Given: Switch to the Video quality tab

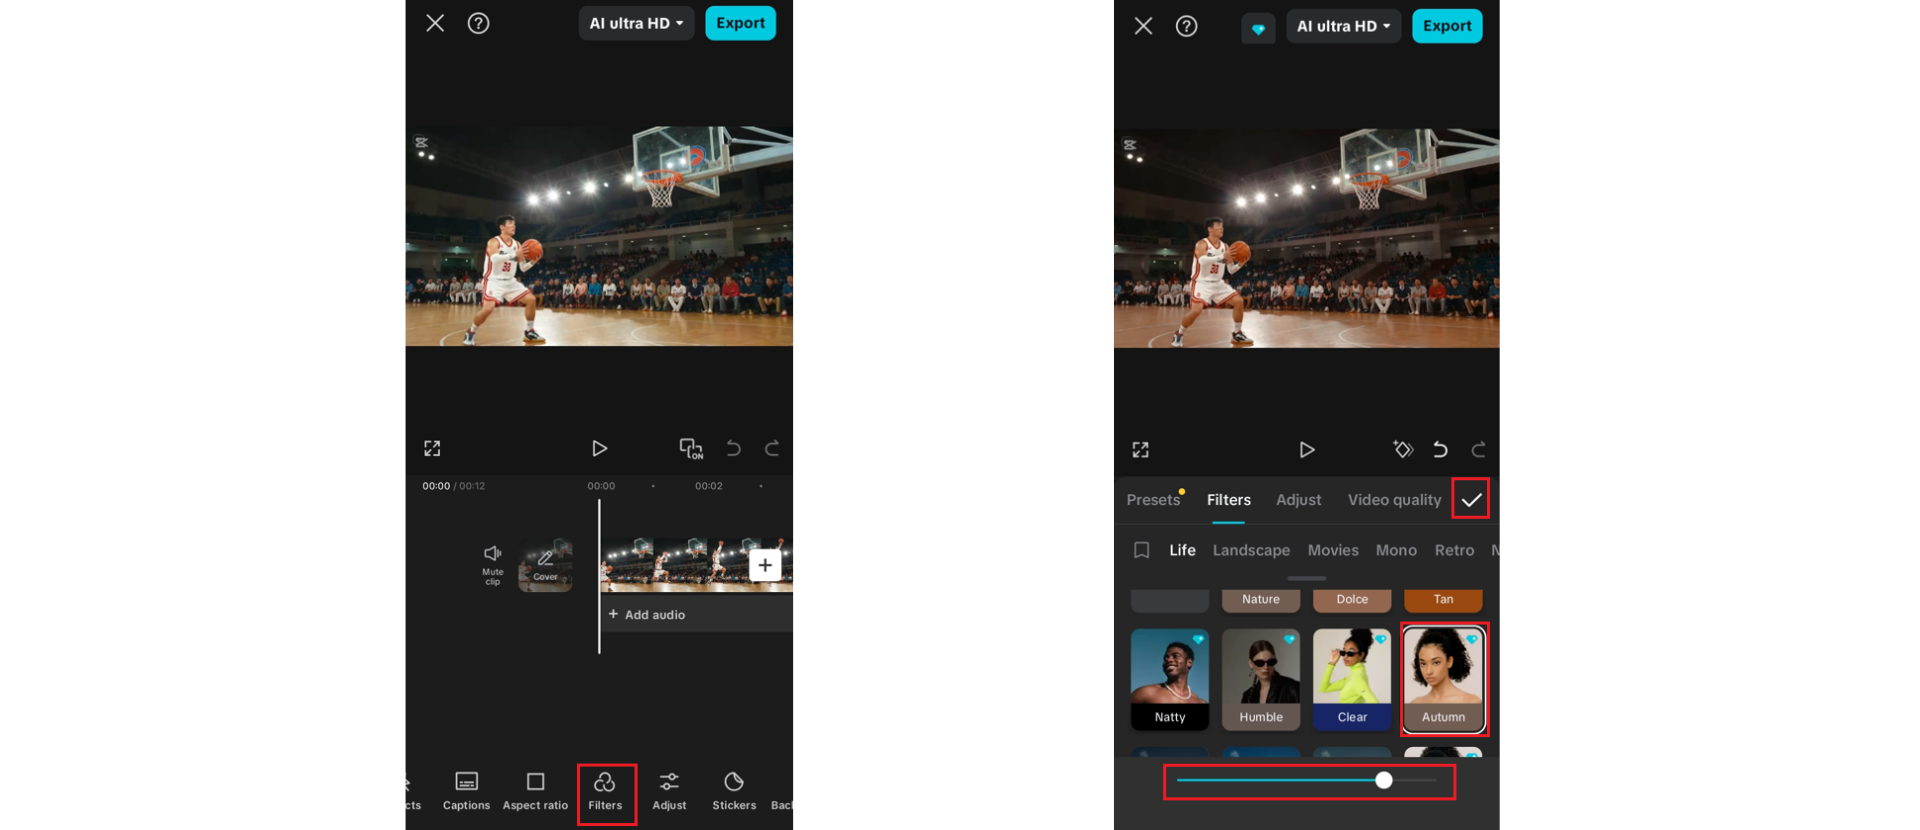Looking at the screenshot, I should point(1394,500).
